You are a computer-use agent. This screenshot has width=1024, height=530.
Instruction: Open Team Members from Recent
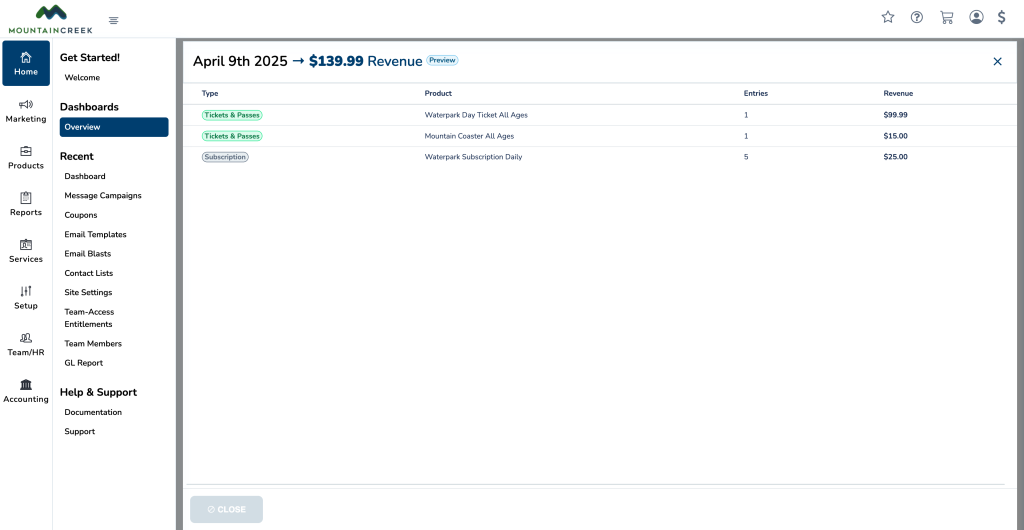point(93,343)
